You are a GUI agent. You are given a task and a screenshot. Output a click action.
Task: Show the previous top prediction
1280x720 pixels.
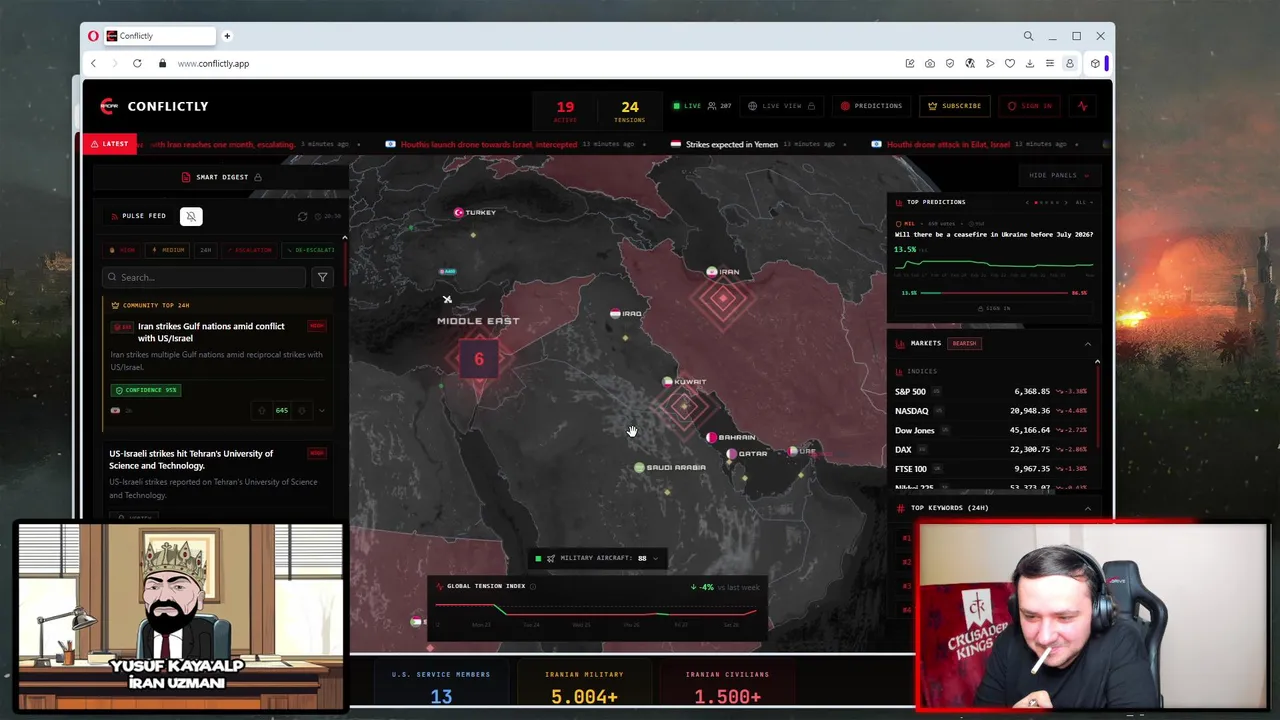(1027, 202)
